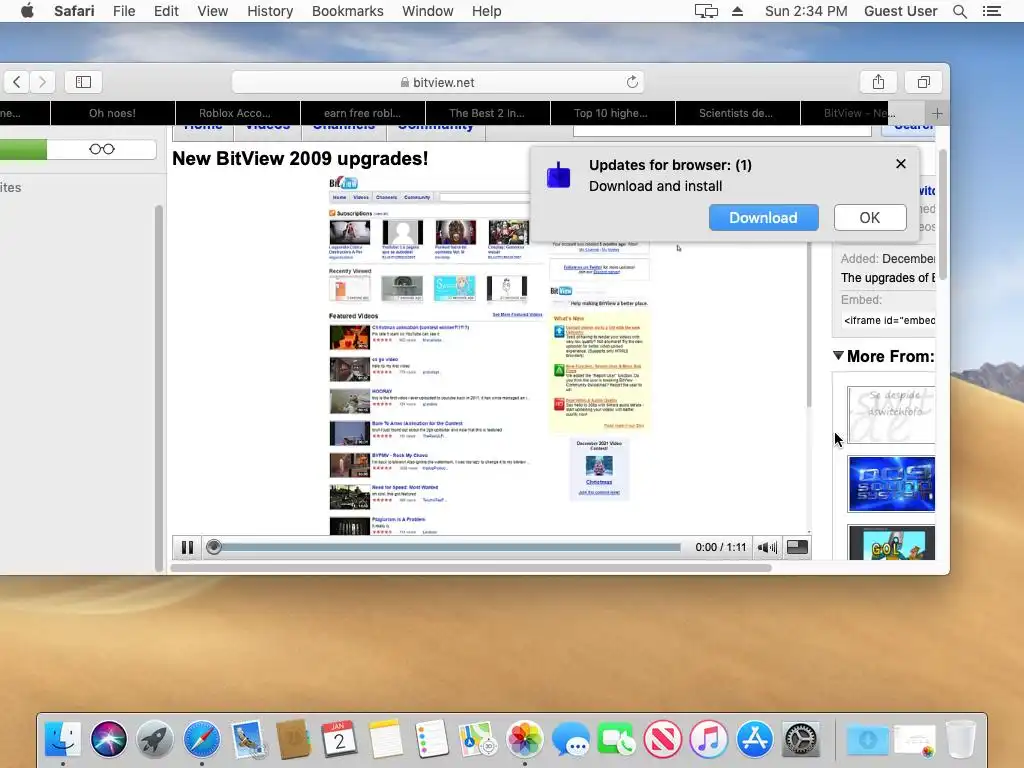Open FaceTime in the Dock
The height and width of the screenshot is (768, 1024).
point(616,739)
